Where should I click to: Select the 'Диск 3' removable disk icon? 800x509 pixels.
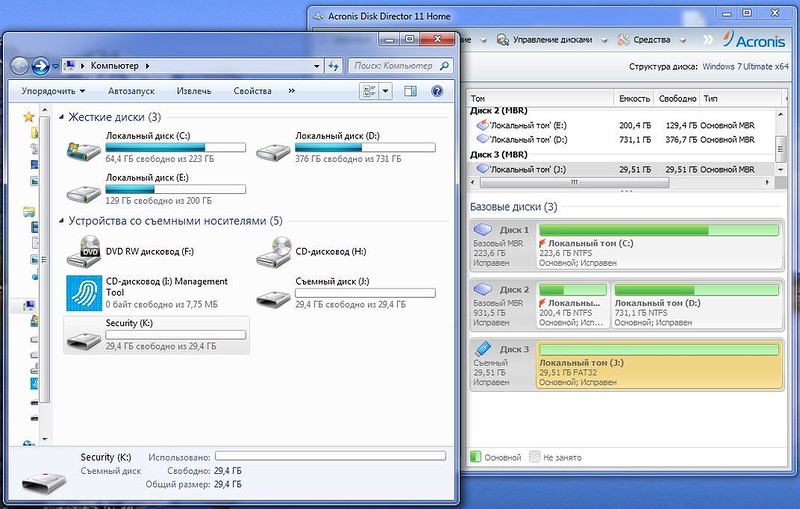click(x=483, y=349)
